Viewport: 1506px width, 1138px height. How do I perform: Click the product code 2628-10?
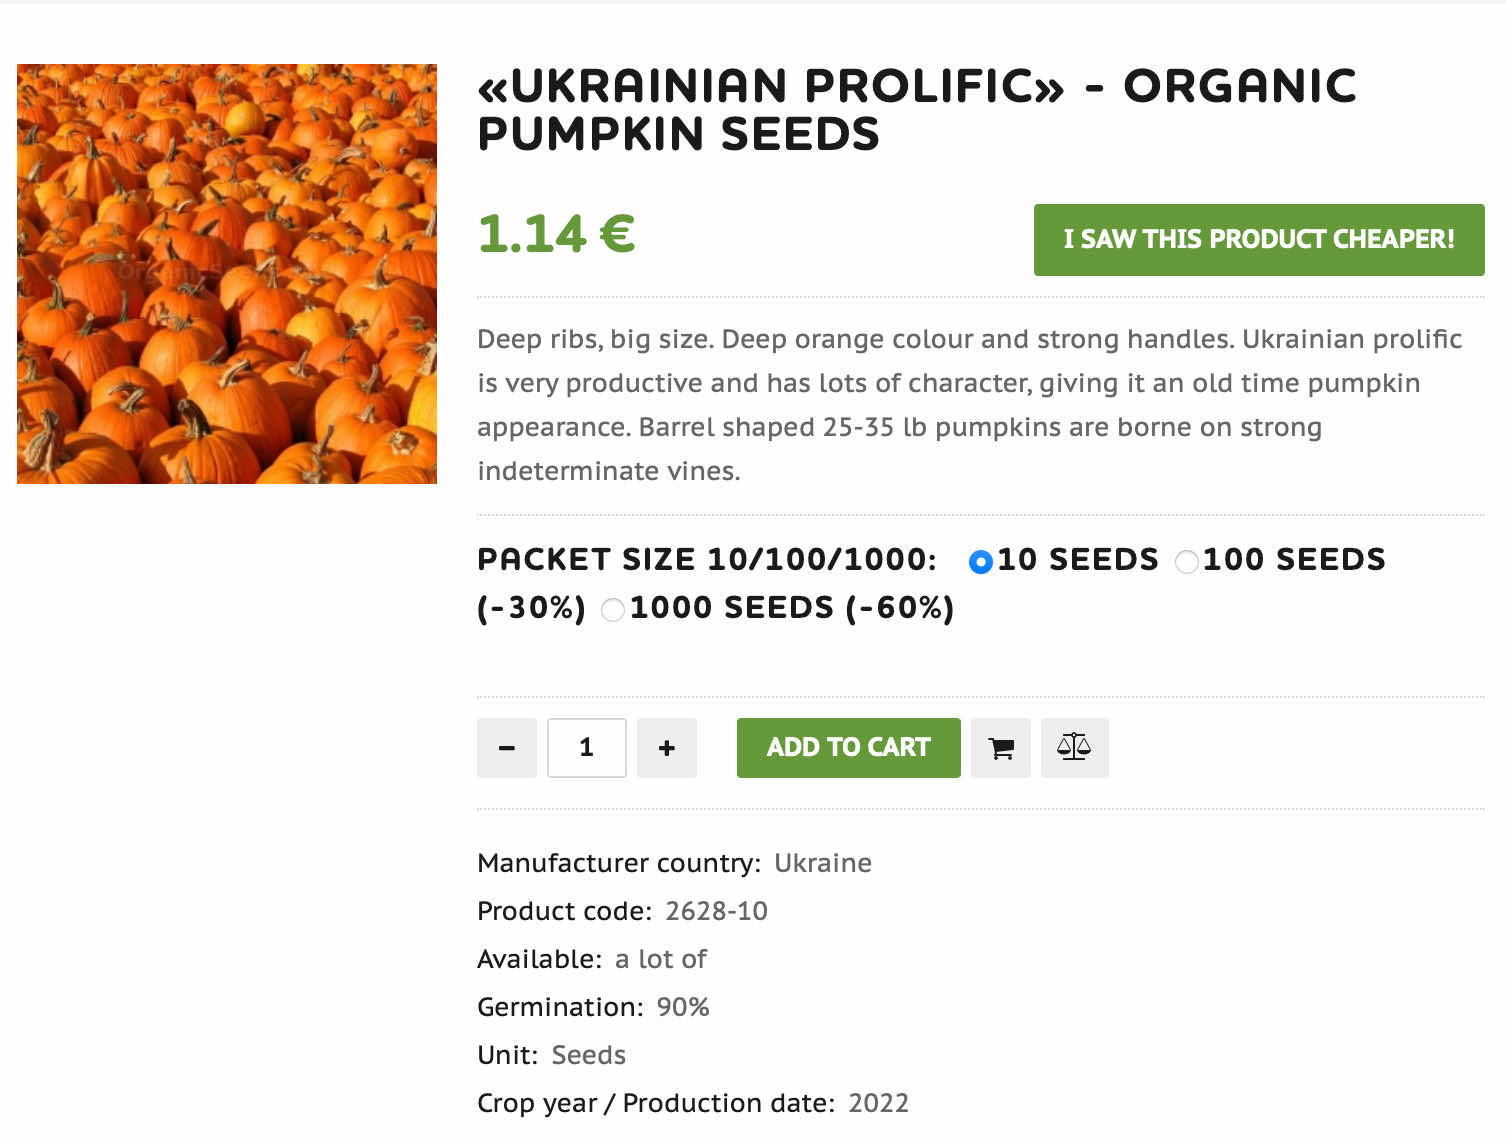(717, 911)
